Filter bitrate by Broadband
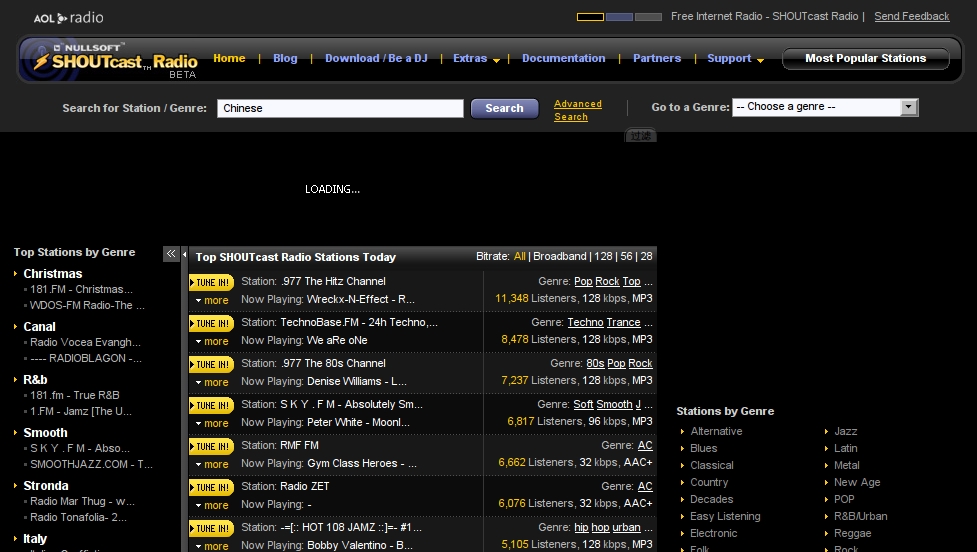The image size is (977, 552). click(x=560, y=256)
